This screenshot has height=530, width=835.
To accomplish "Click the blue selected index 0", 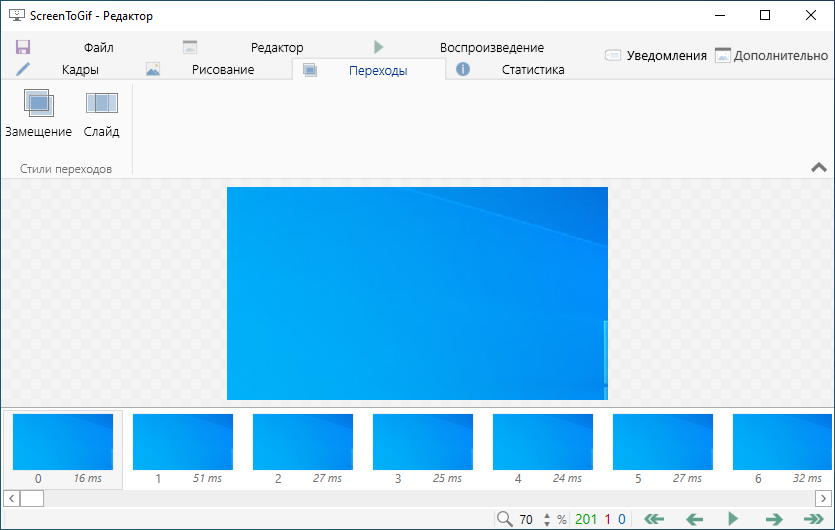I will point(621,519).
